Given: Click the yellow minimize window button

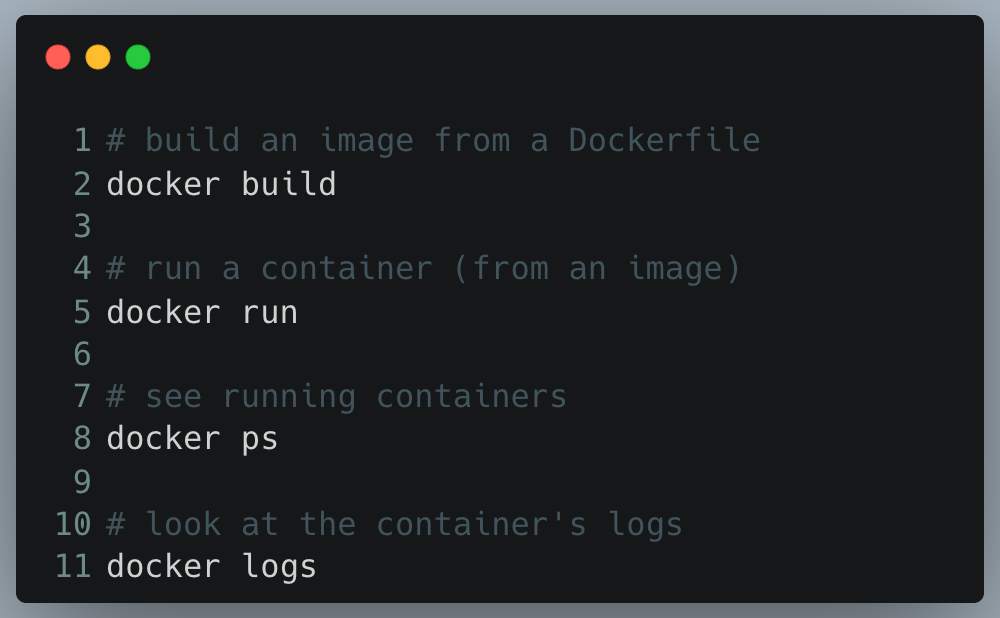Looking at the screenshot, I should click(98, 57).
